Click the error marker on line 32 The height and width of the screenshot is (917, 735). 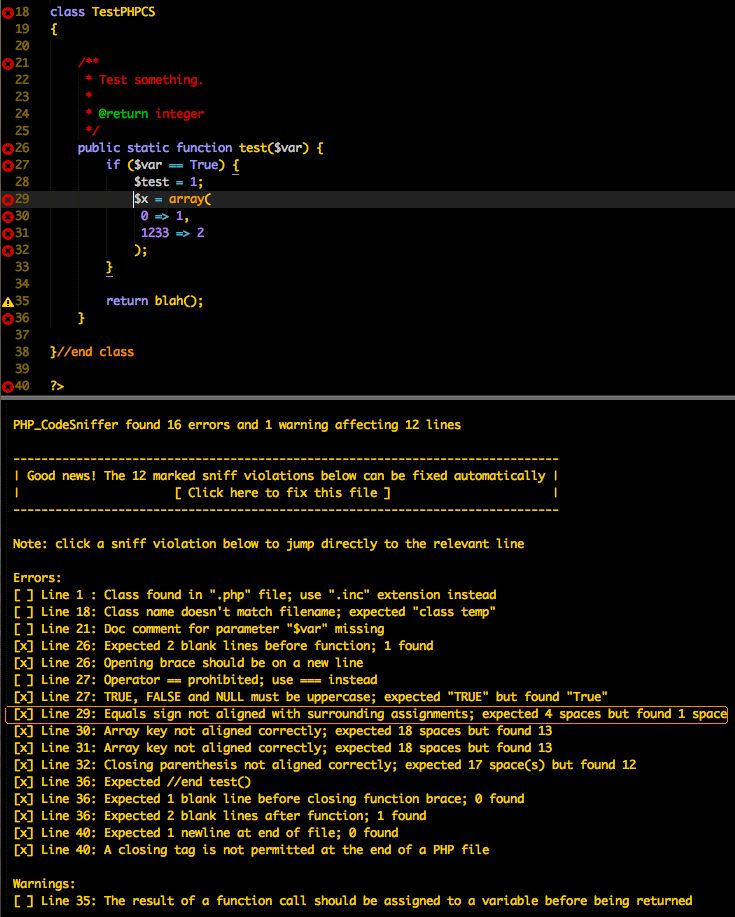(8, 250)
